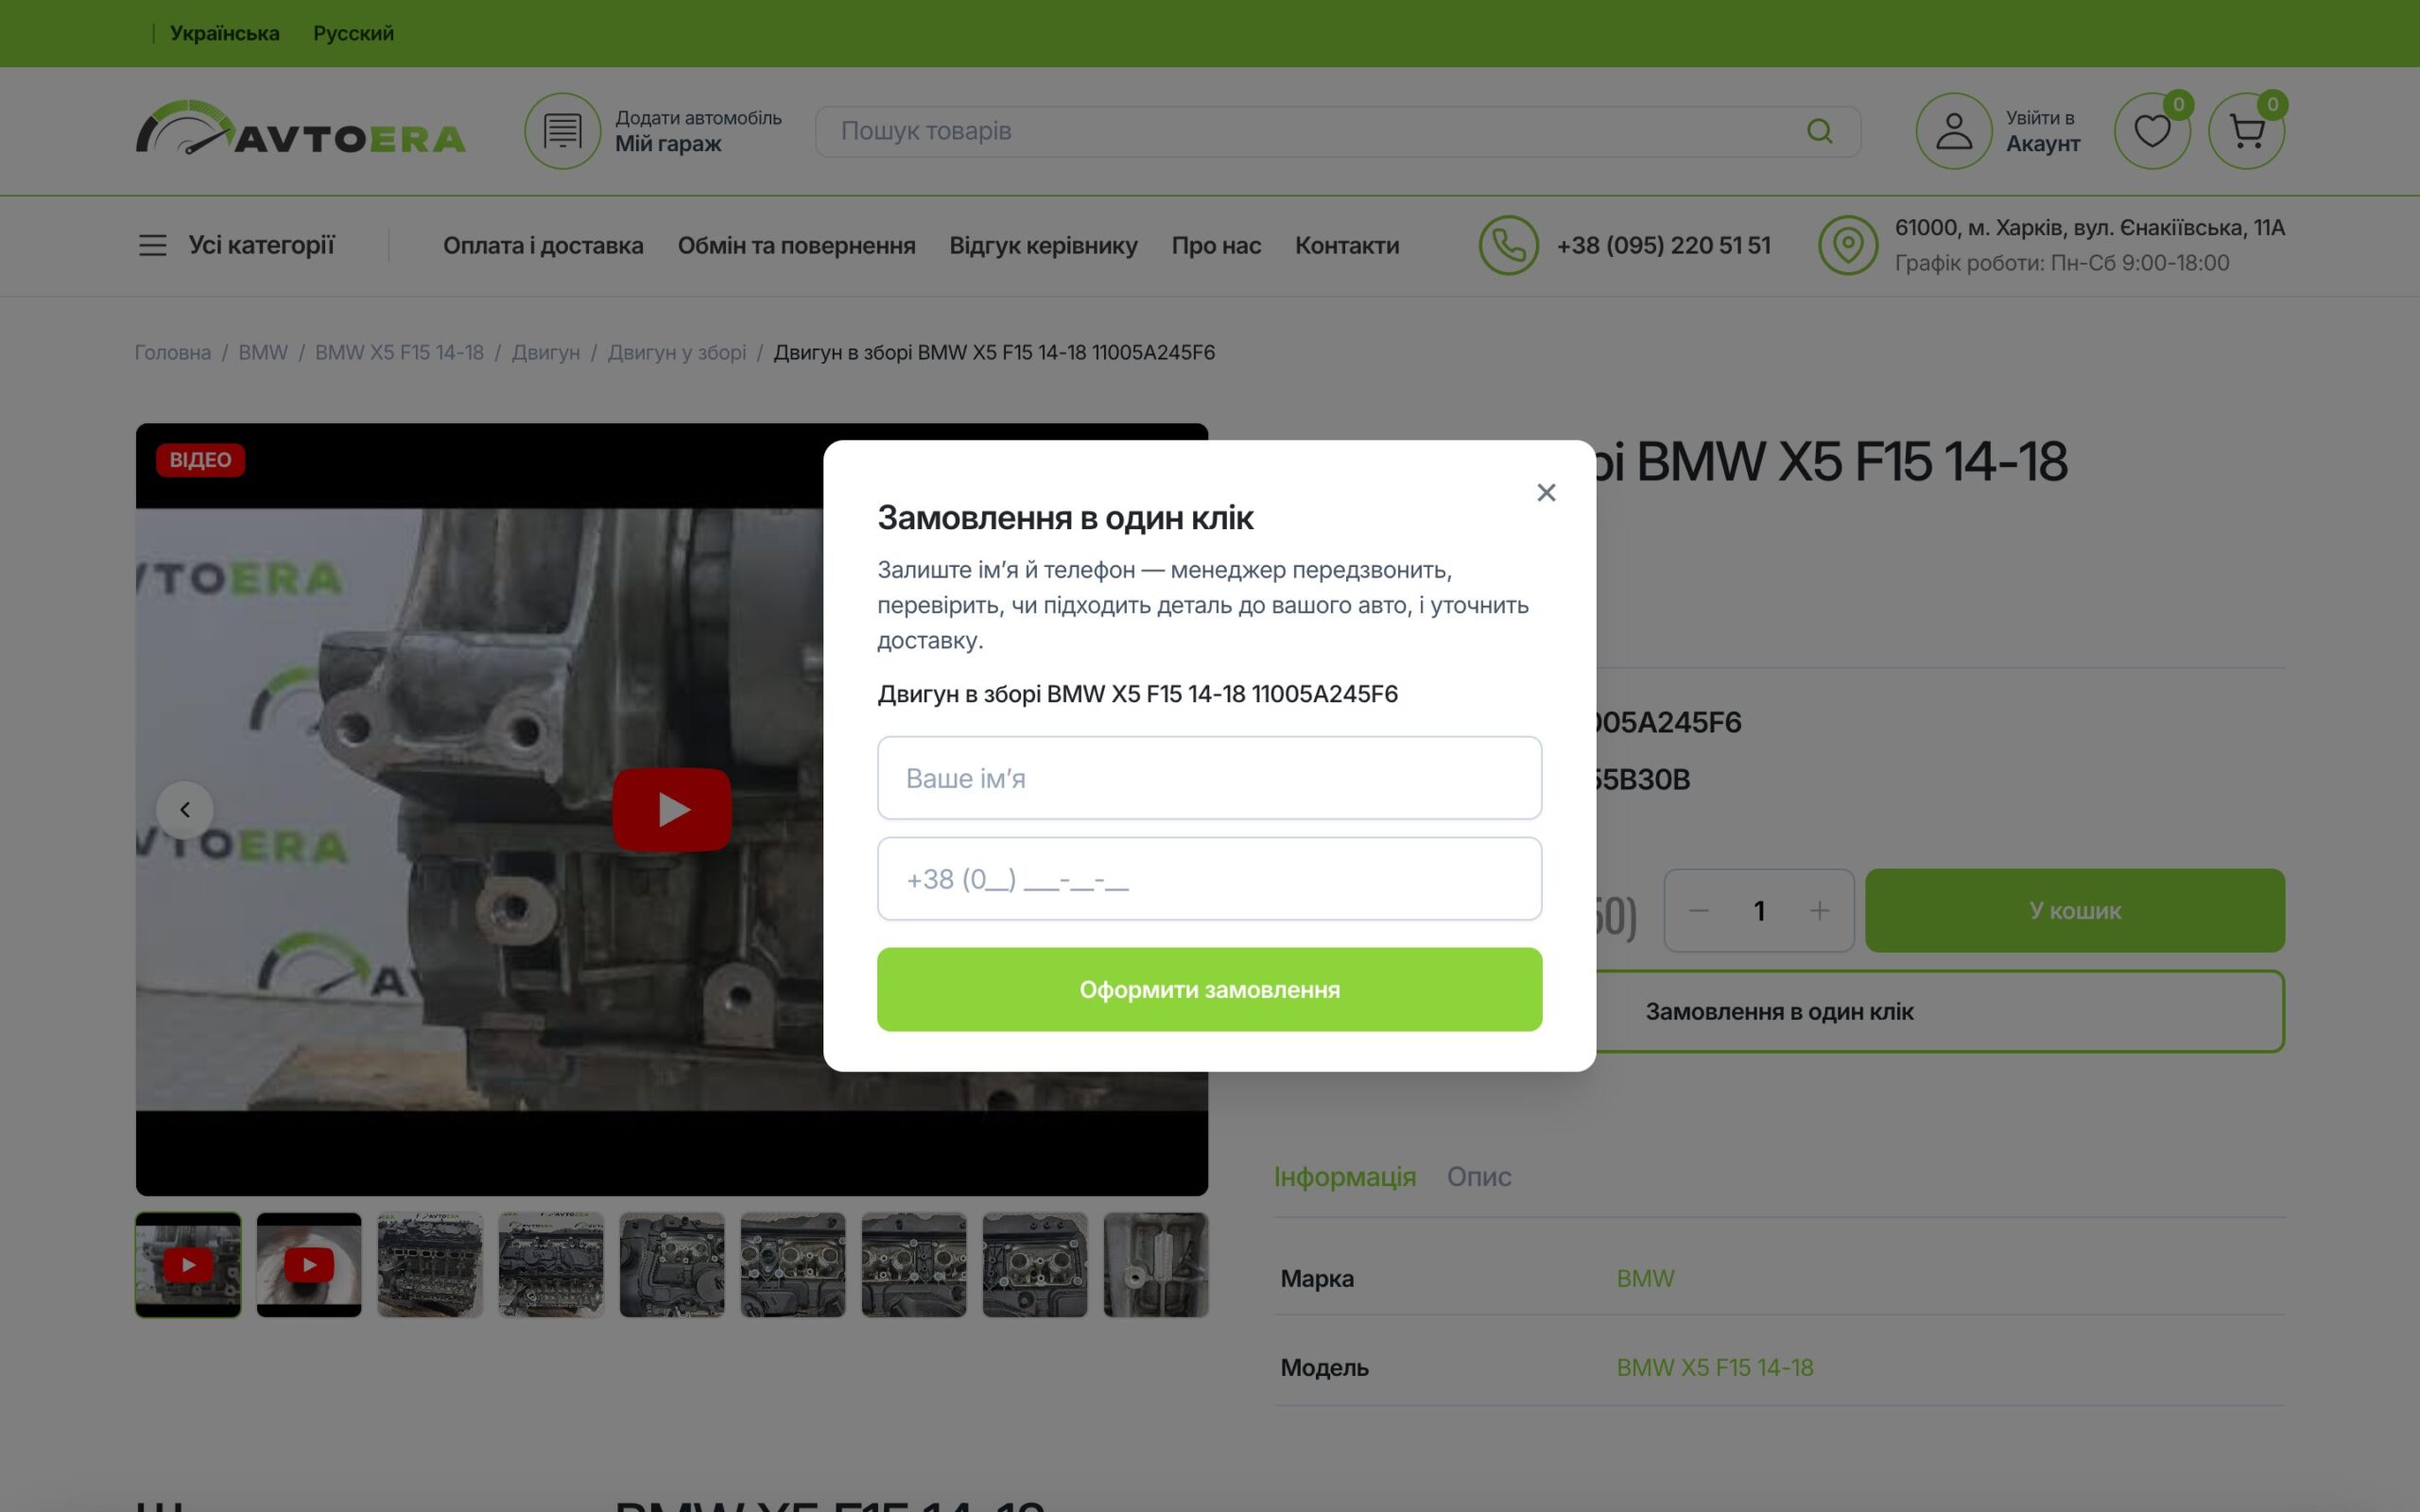Click the AVTOERA logo
This screenshot has height=1512, width=2420.
pyautogui.click(x=301, y=128)
